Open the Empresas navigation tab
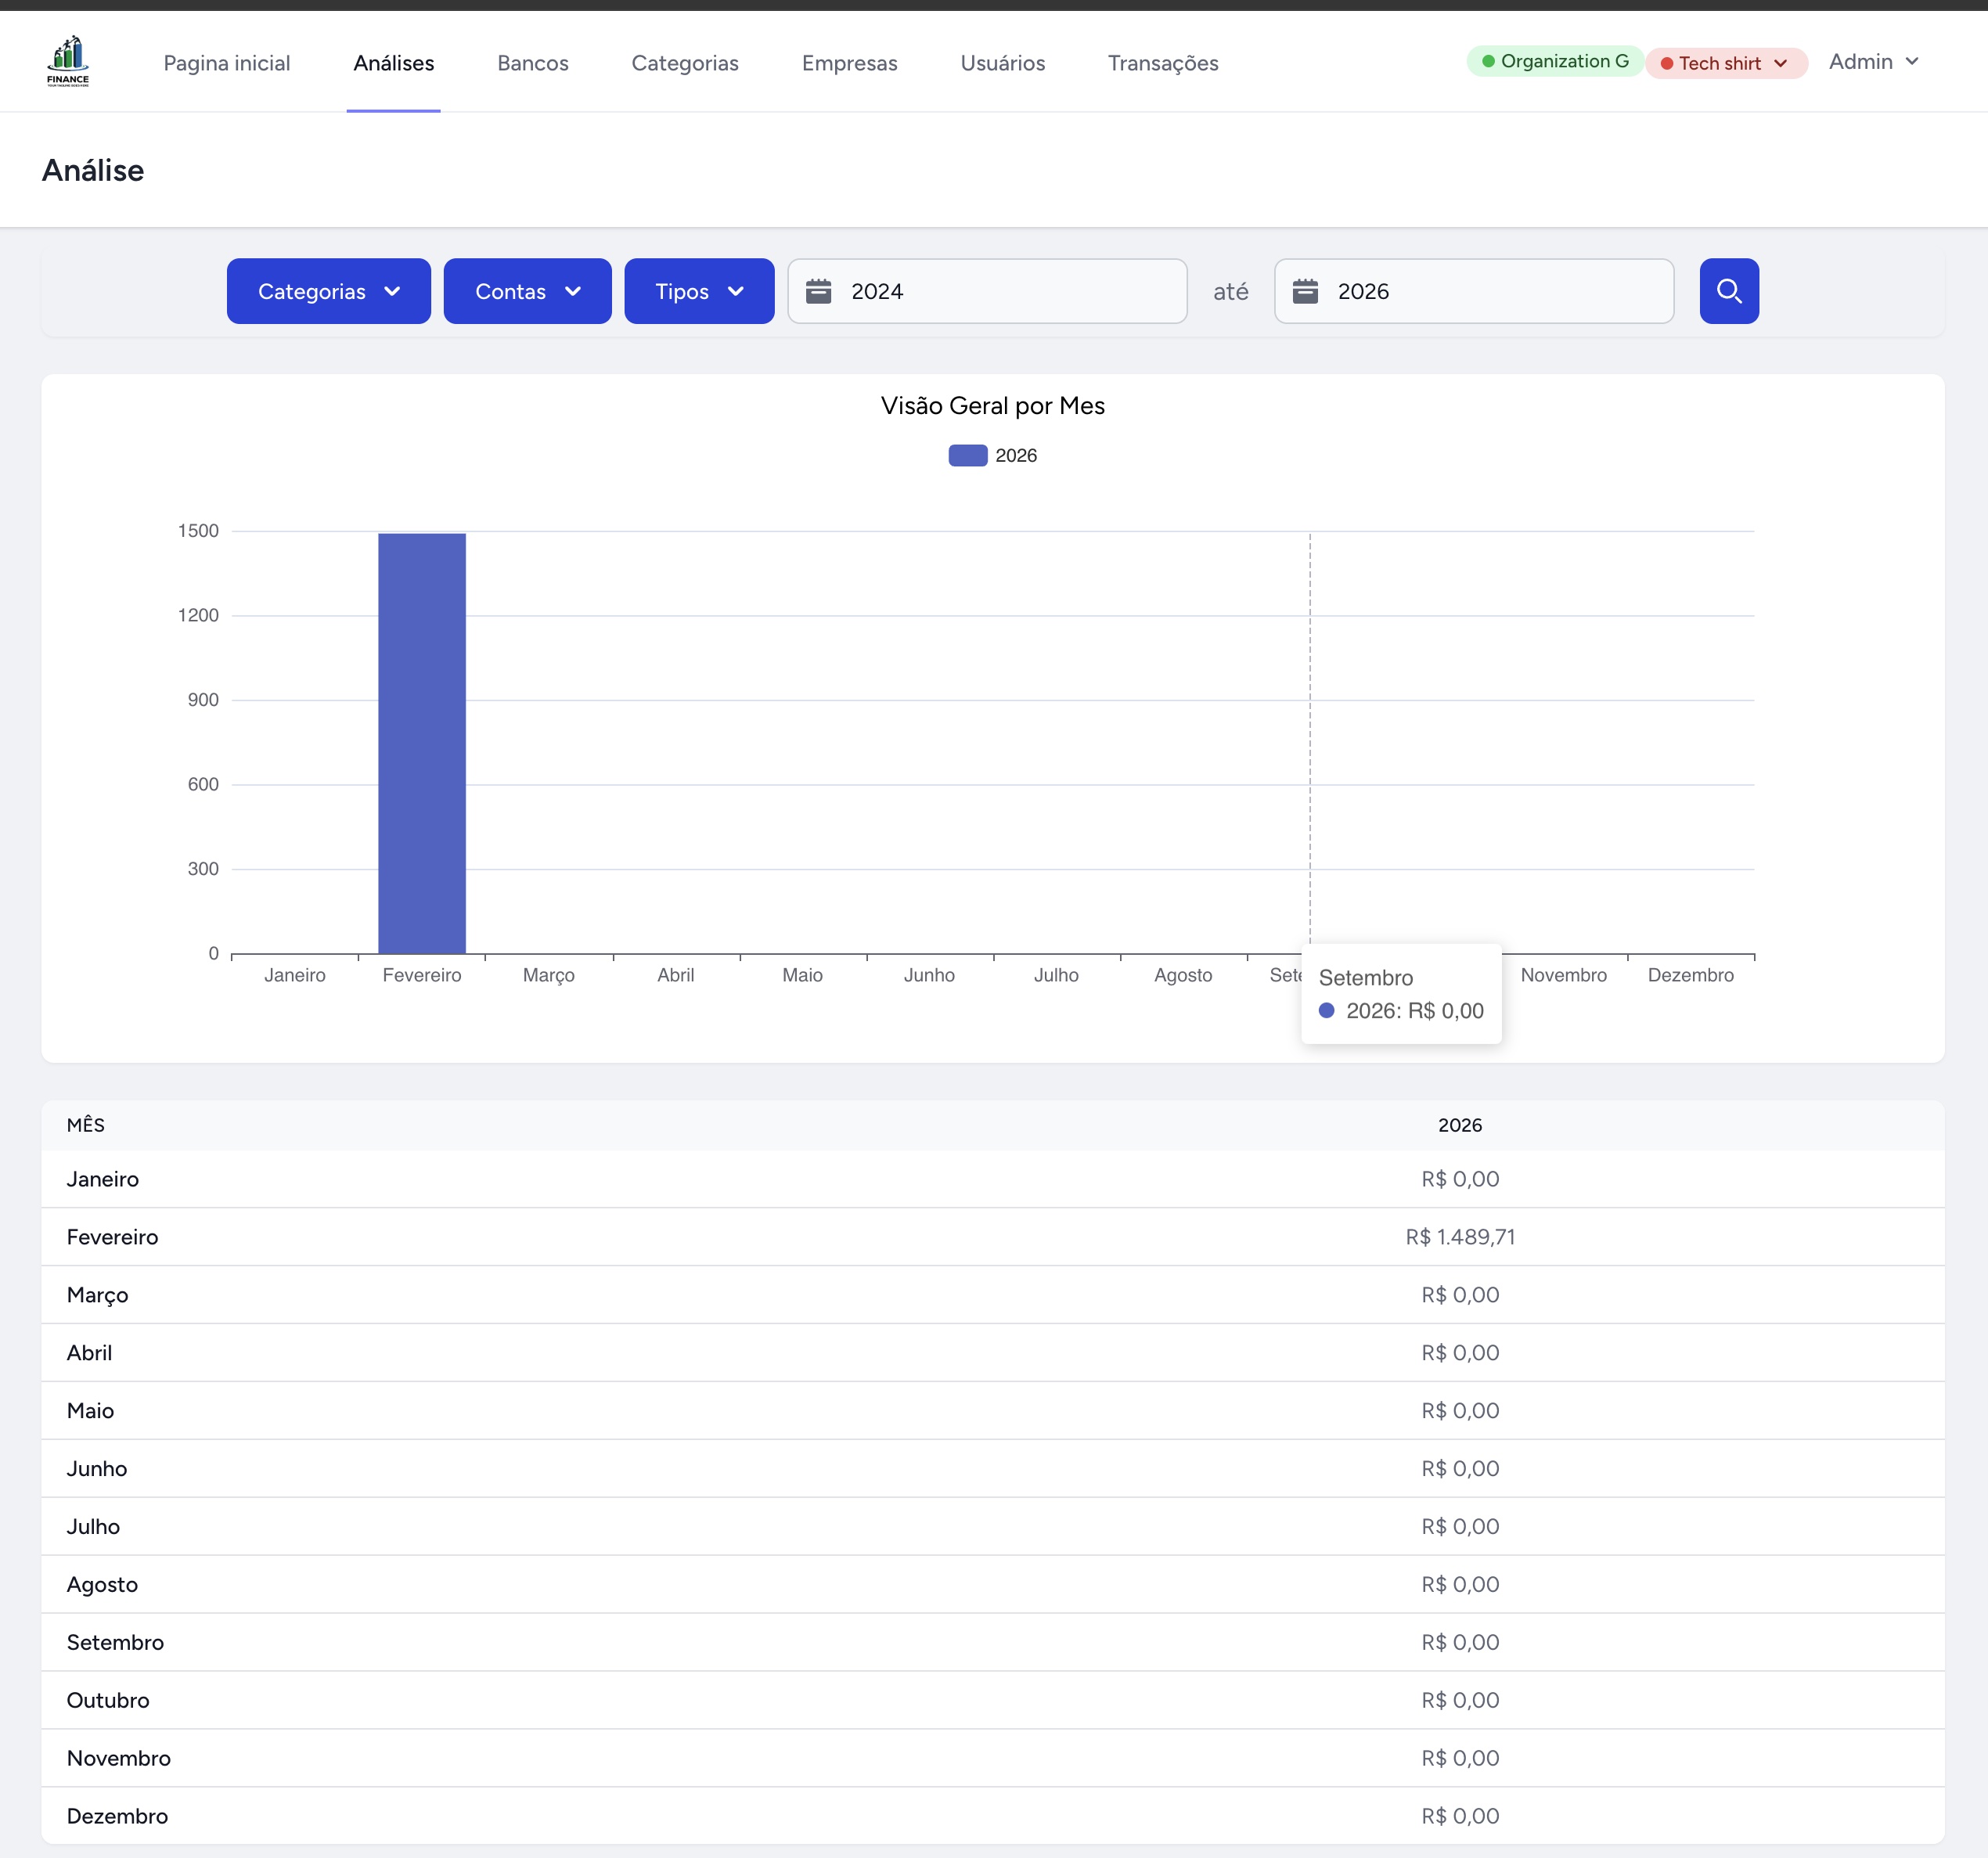 coord(850,63)
